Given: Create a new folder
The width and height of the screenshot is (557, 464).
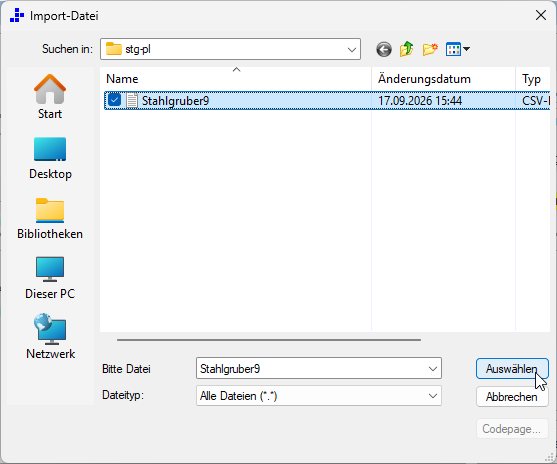Looking at the screenshot, I should [x=430, y=49].
